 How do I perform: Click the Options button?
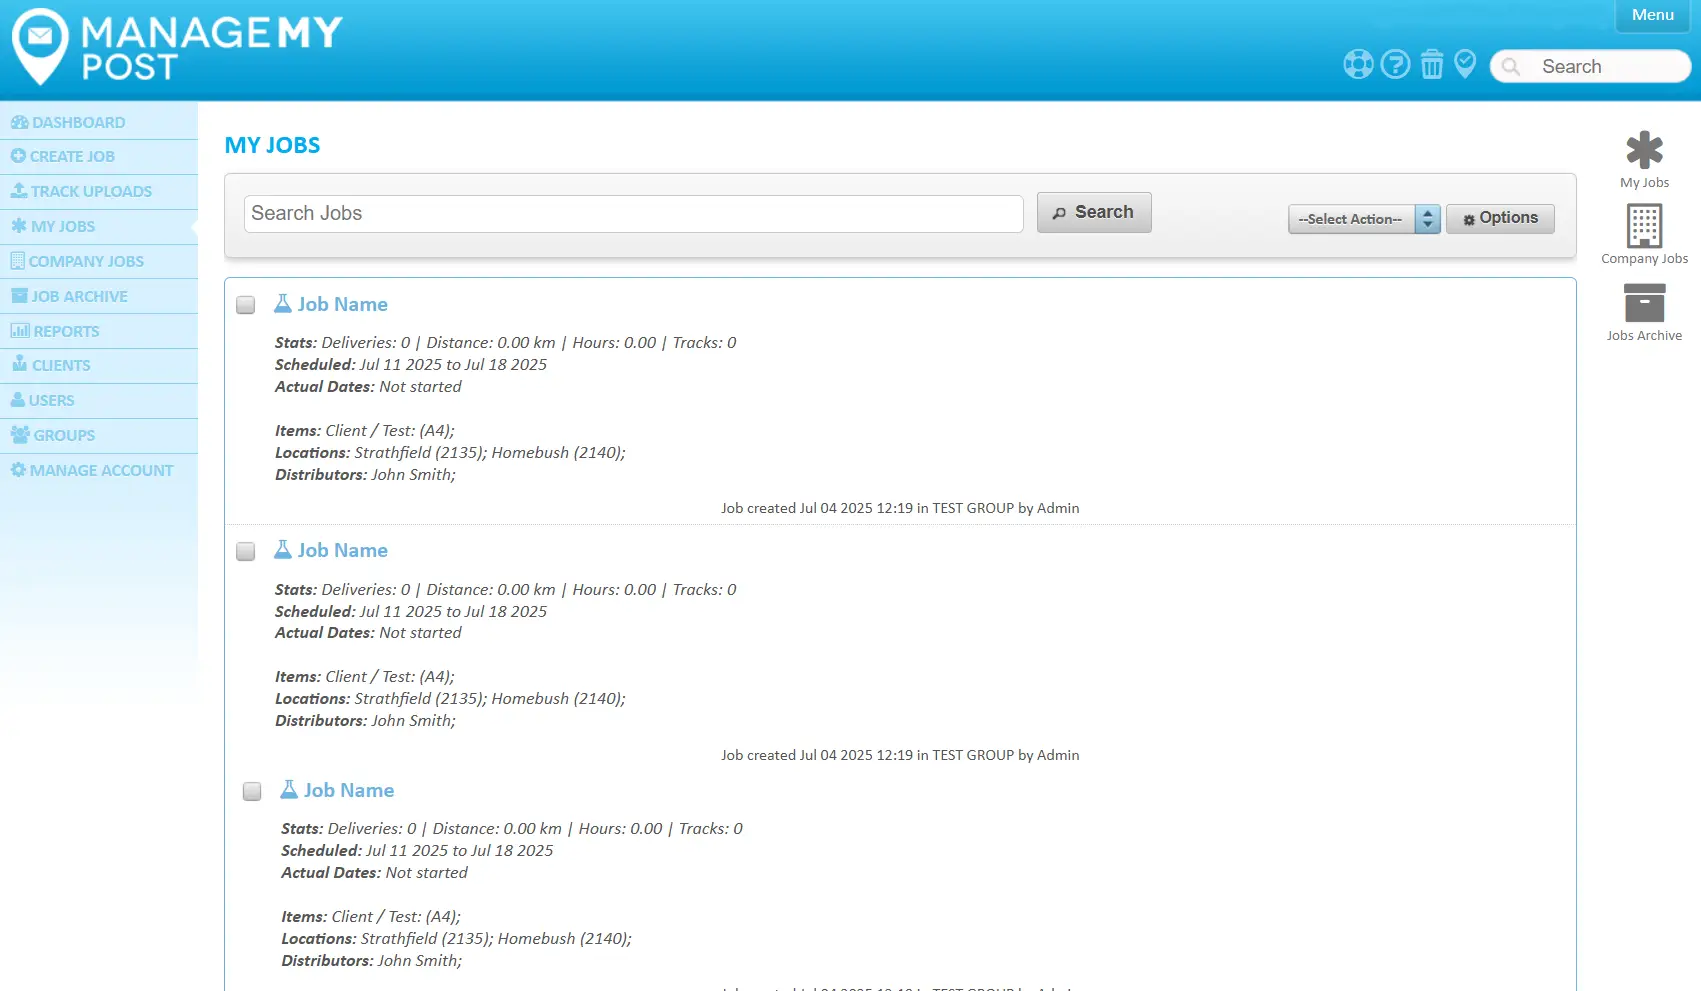pyautogui.click(x=1500, y=218)
